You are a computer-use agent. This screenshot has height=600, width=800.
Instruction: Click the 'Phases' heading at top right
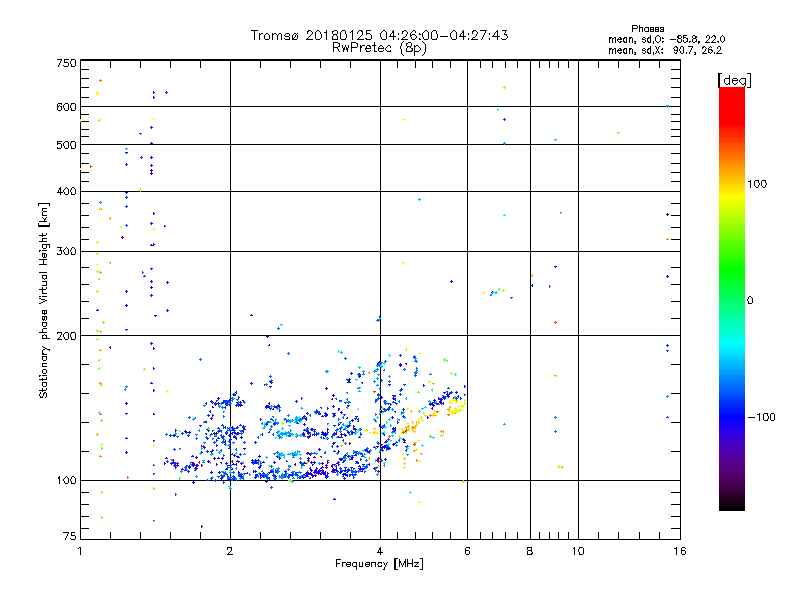coord(647,29)
